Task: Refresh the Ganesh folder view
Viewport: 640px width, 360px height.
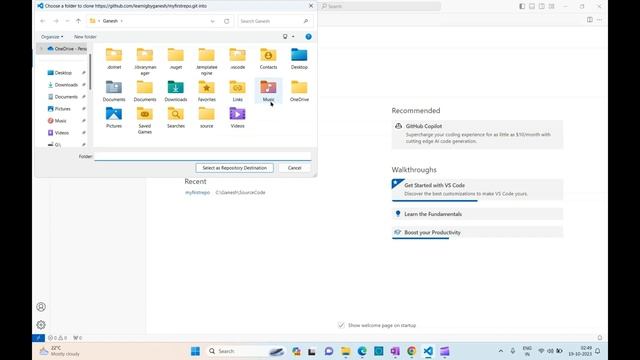Action: pos(227,21)
